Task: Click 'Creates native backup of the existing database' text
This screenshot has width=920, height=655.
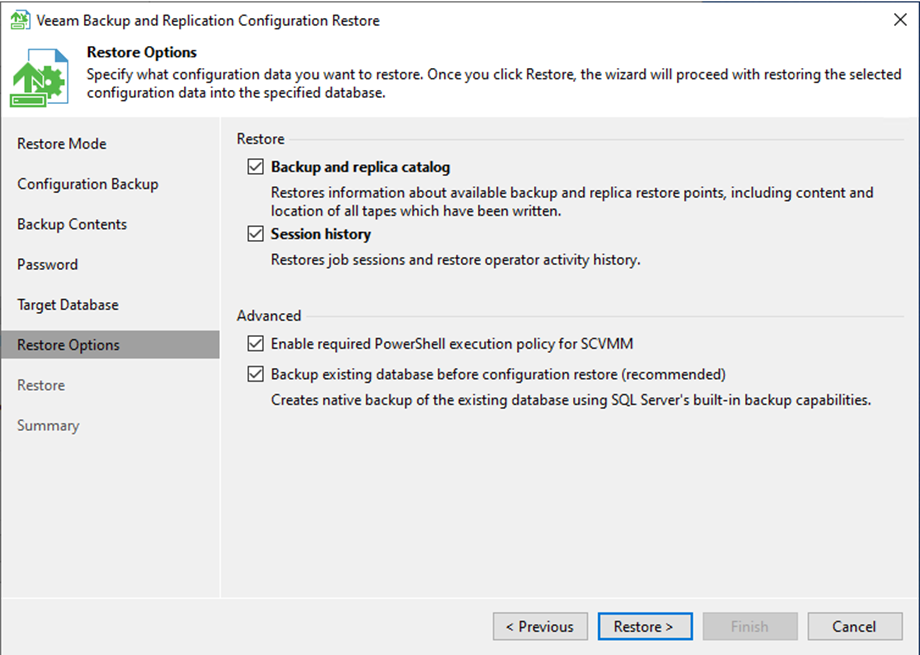Action: [571, 400]
